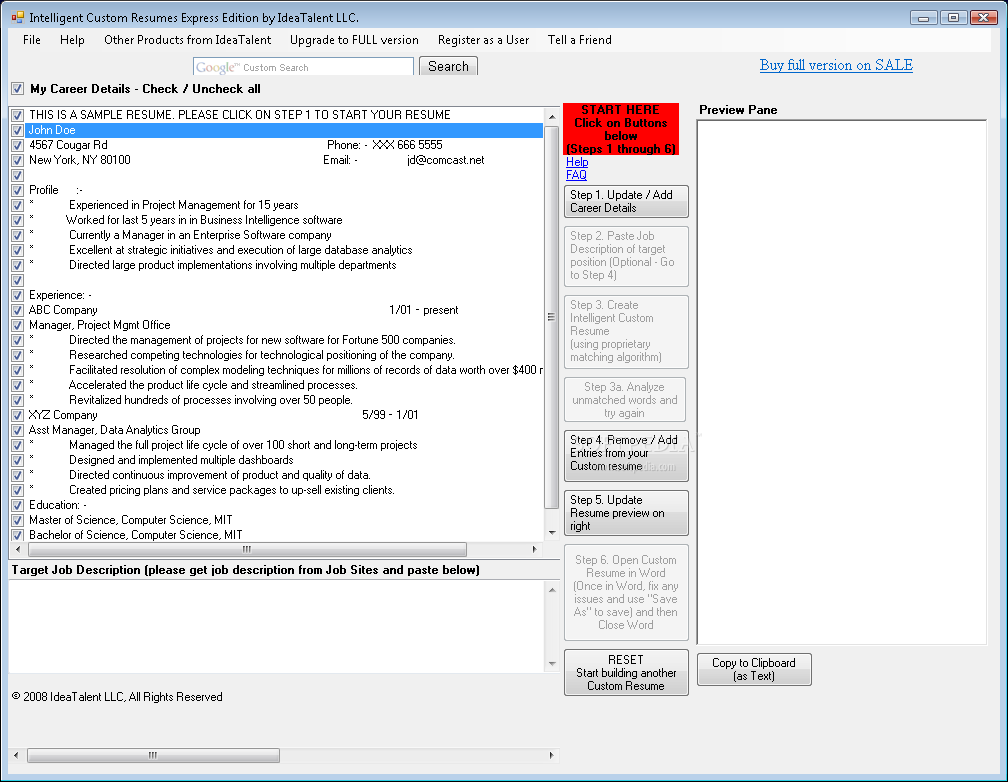This screenshot has width=1008, height=782.
Task: Click the Target Job Description text box
Action: click(276, 626)
